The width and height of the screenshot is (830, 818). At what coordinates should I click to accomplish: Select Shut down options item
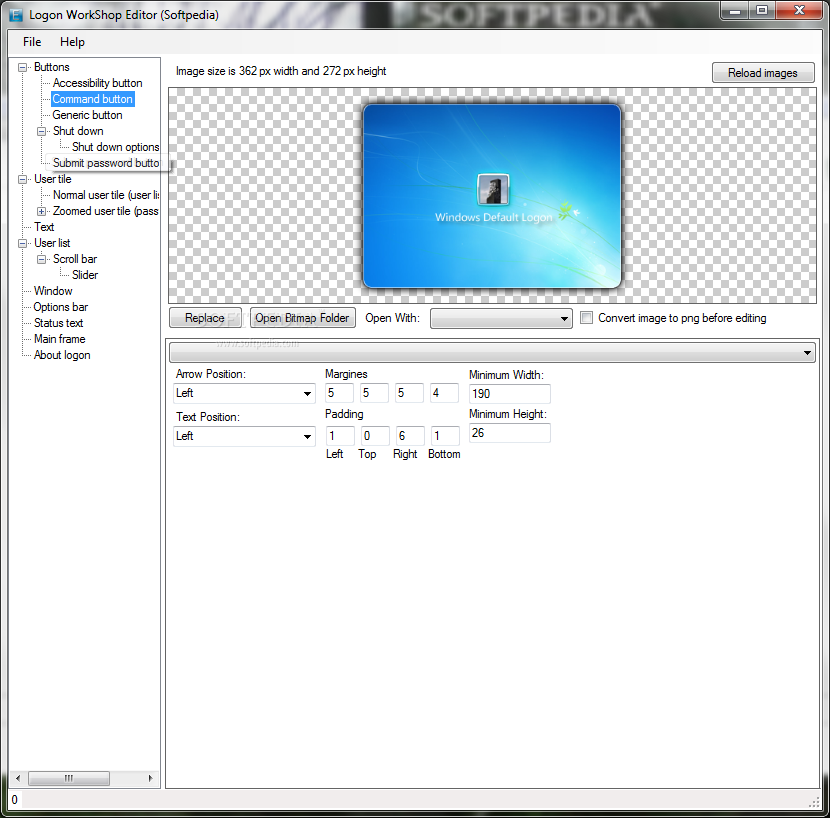pyautogui.click(x=115, y=147)
